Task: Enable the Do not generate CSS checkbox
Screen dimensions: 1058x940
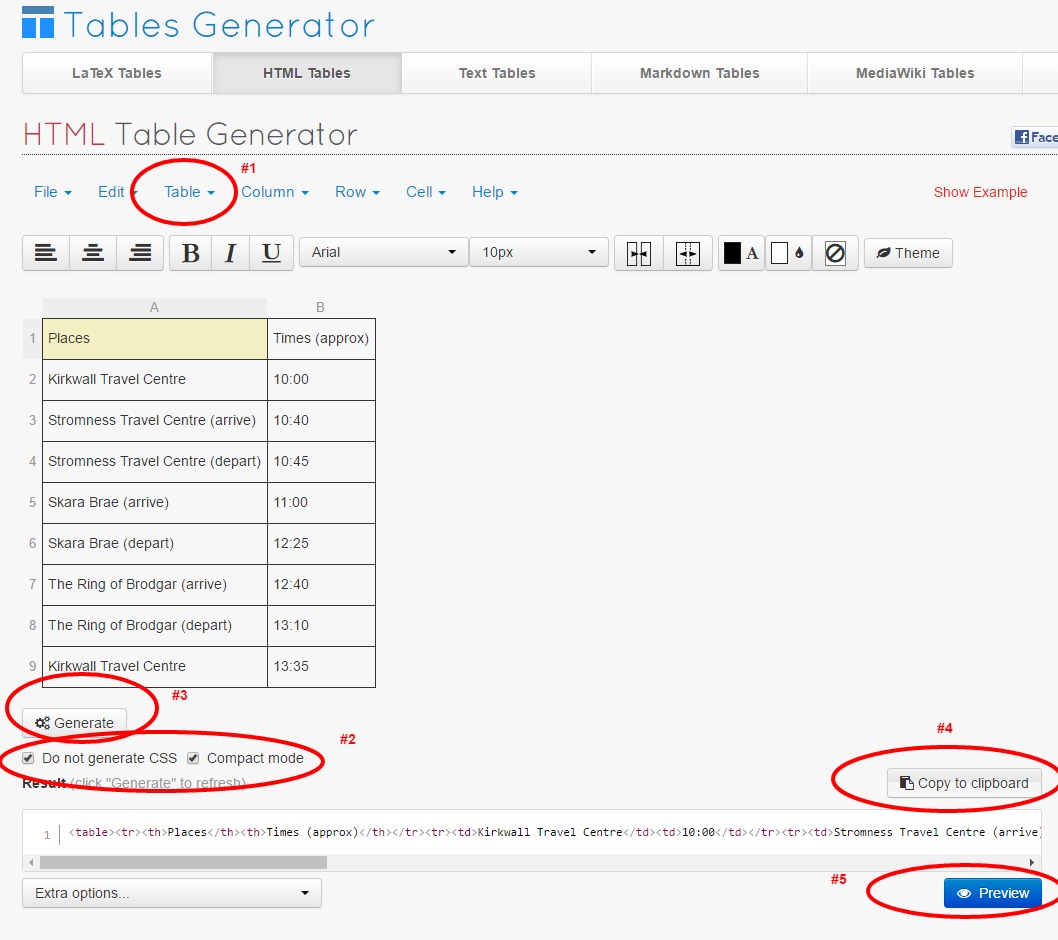Action: [28, 758]
